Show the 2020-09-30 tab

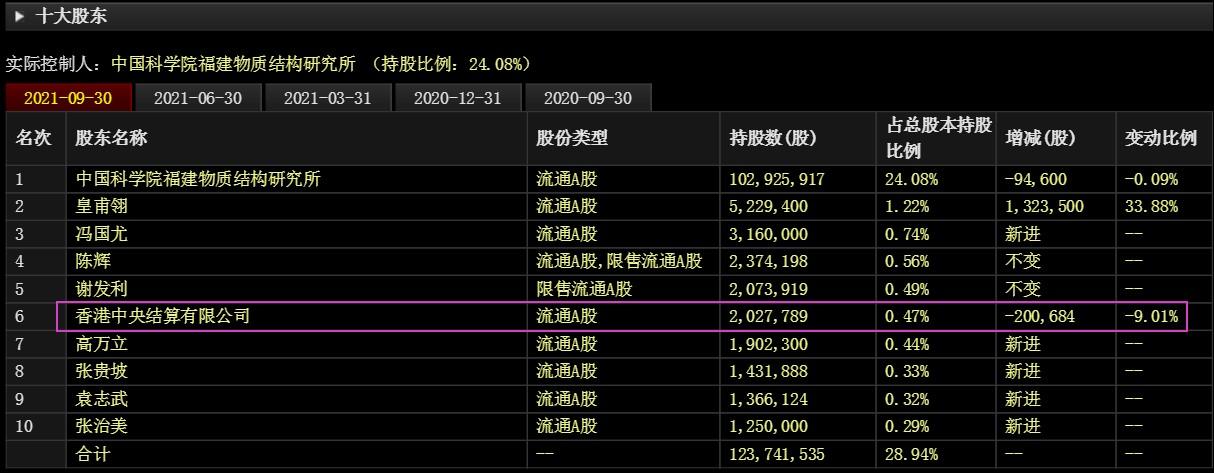tap(586, 98)
